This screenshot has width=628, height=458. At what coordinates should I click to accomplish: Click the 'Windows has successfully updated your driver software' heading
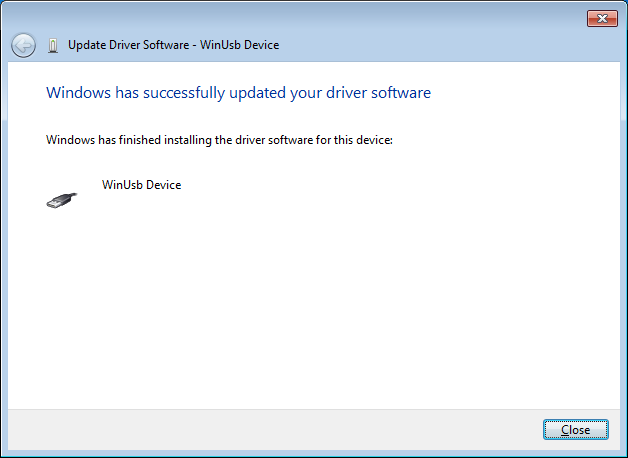click(x=238, y=92)
